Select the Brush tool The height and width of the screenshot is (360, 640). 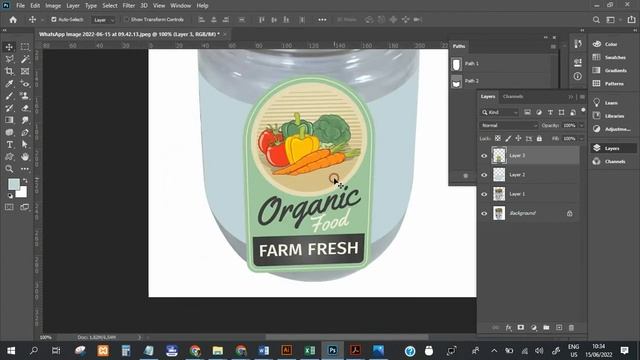[x=9, y=96]
